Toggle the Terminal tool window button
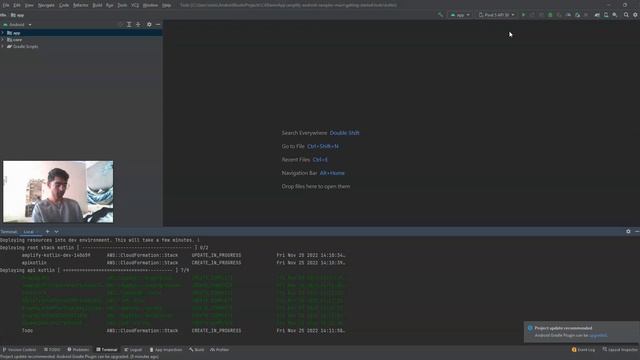The height and width of the screenshot is (360, 640). 107,350
